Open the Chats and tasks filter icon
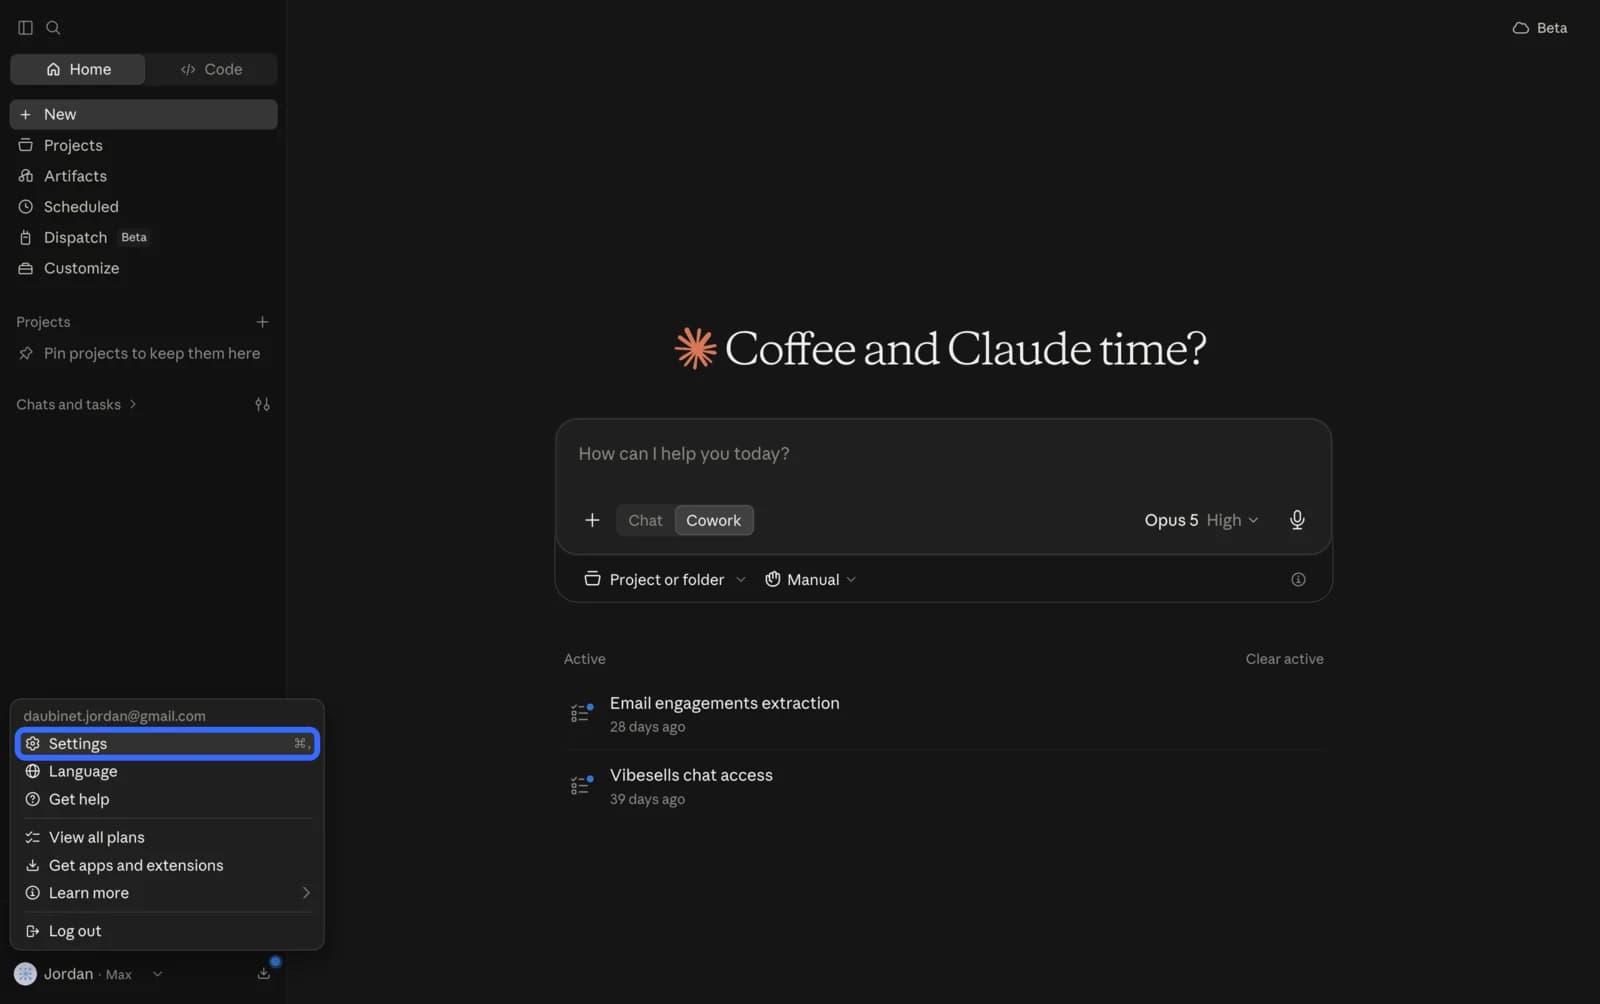Screen dimensions: 1600x1004 (262, 405)
